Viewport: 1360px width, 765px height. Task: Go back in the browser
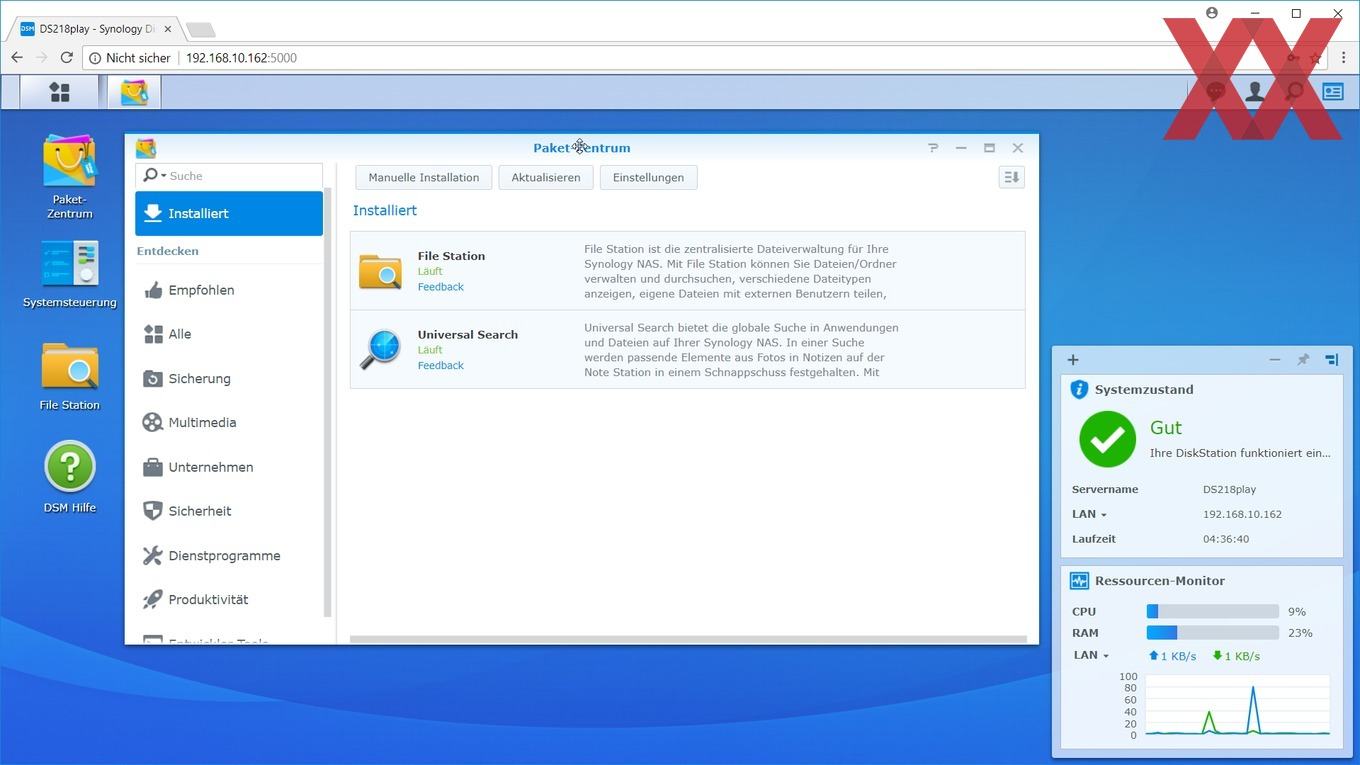tap(17, 58)
